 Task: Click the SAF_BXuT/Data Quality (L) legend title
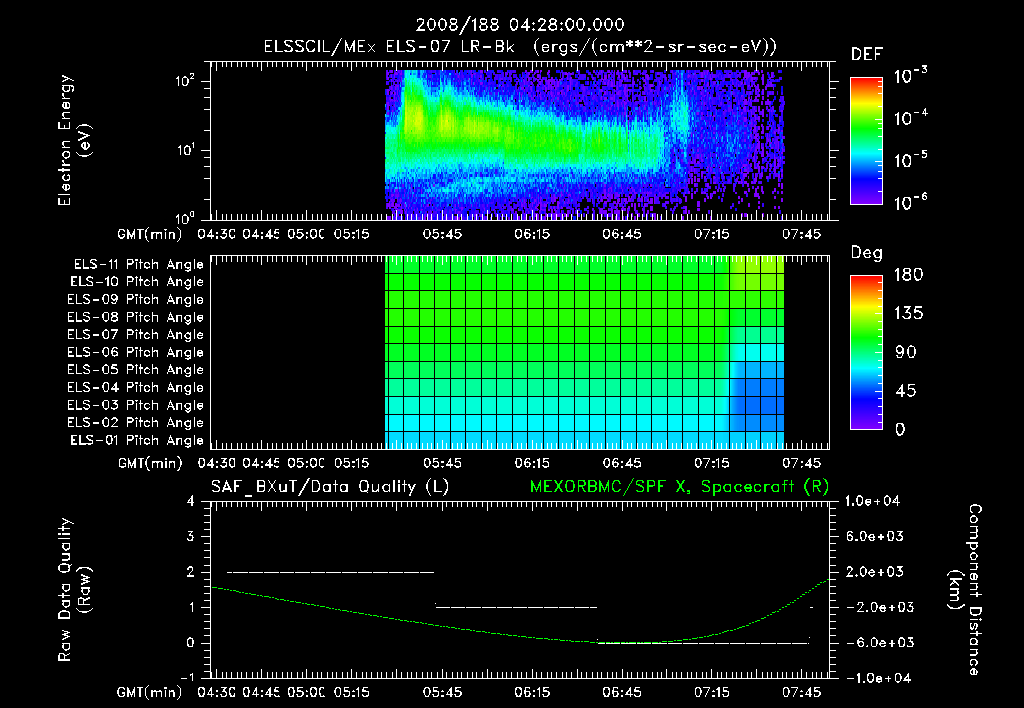click(x=330, y=487)
